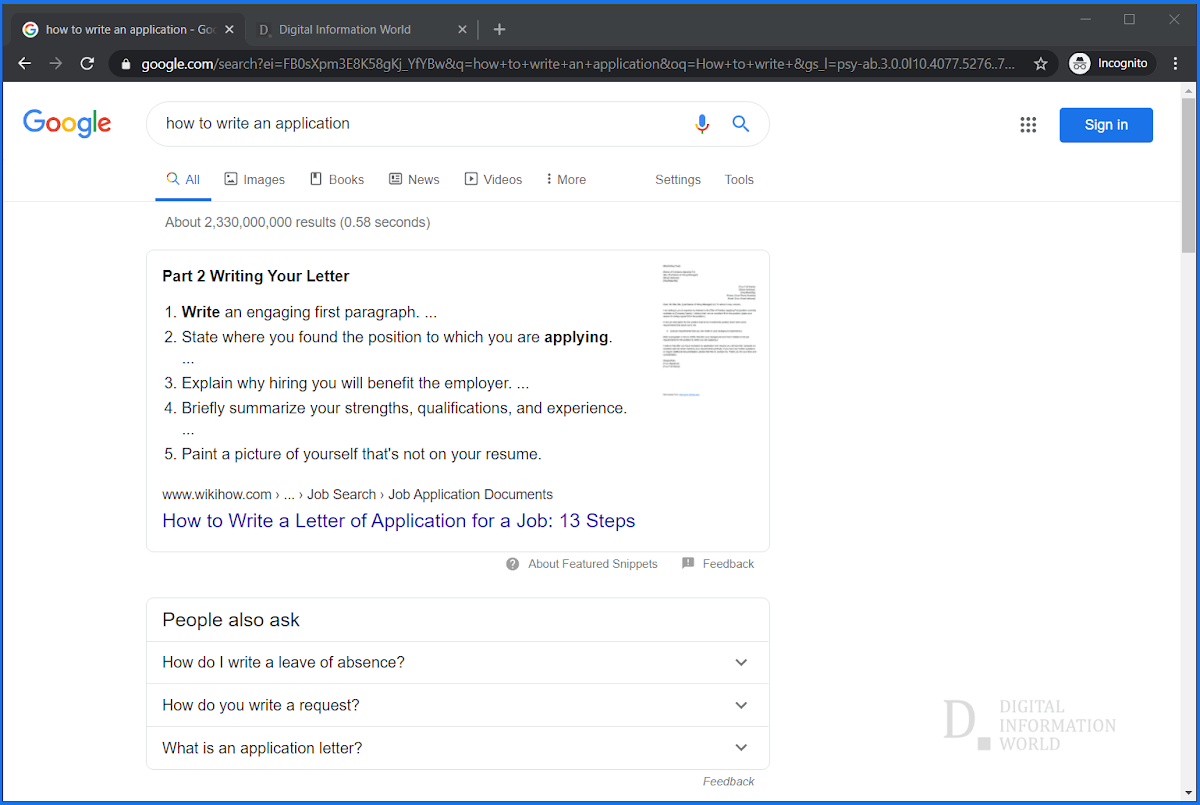Click the page vertical scrollbar thumb
Image resolution: width=1200 pixels, height=805 pixels.
click(1188, 175)
